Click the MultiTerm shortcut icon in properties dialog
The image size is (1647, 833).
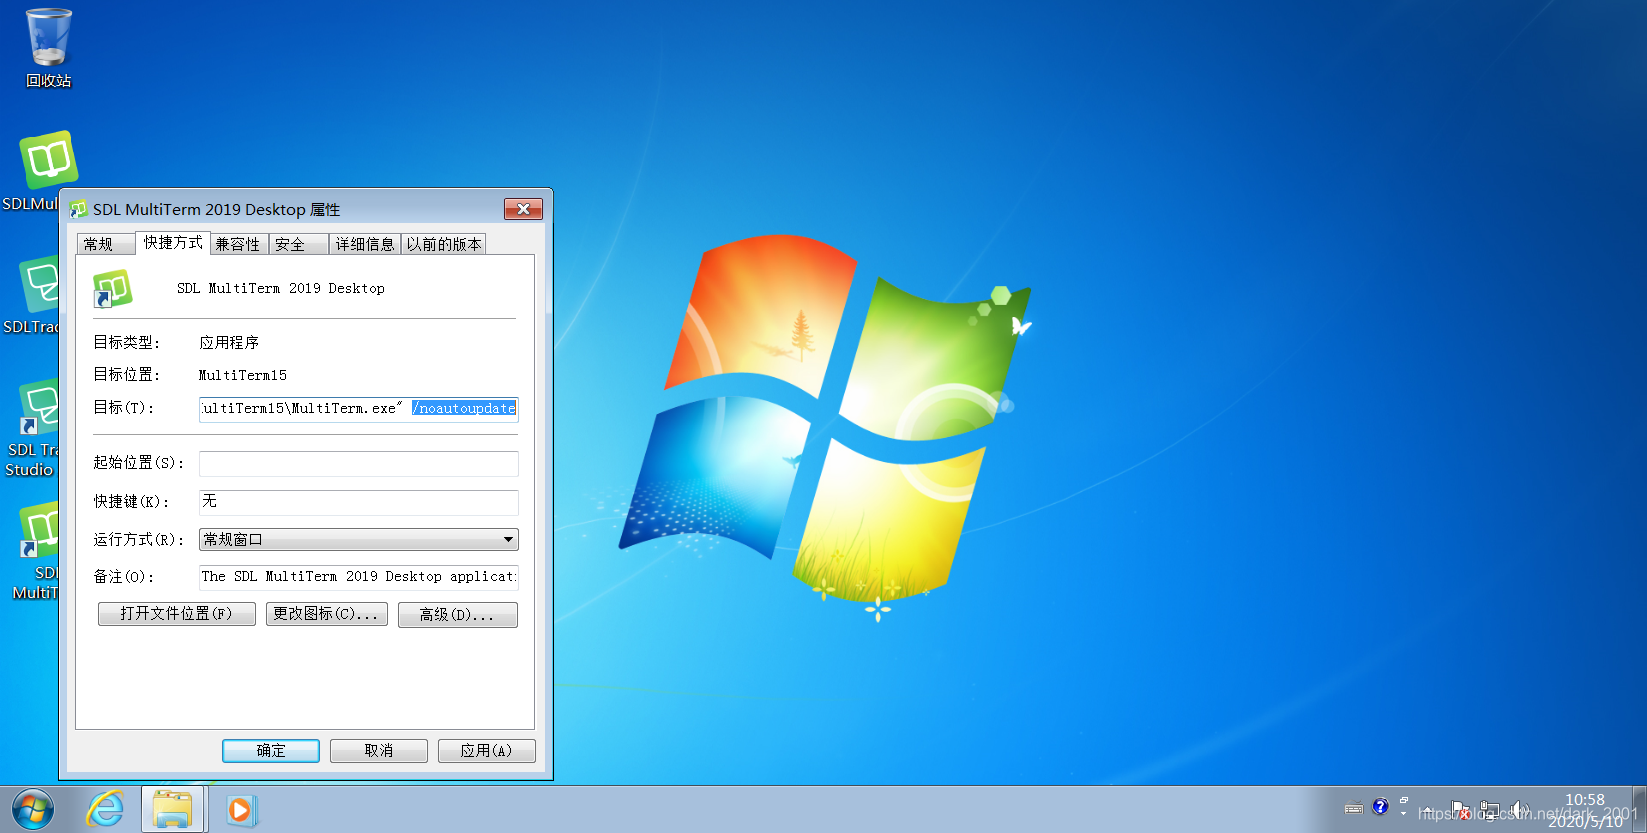pyautogui.click(x=112, y=288)
